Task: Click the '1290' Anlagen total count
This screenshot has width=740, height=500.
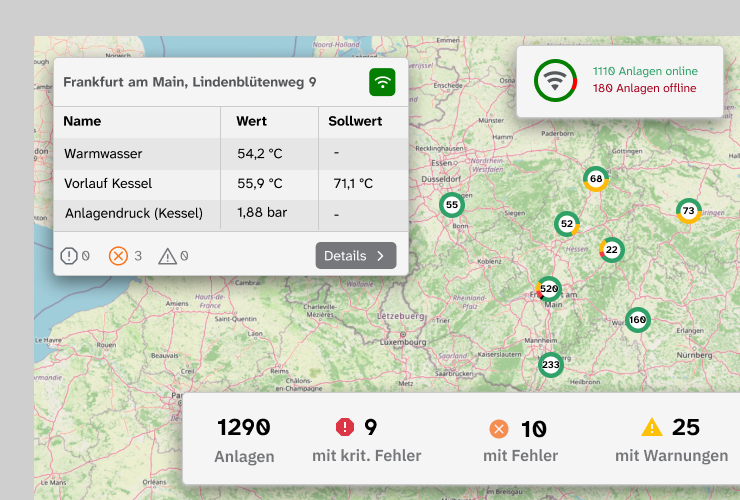Action: click(x=244, y=428)
